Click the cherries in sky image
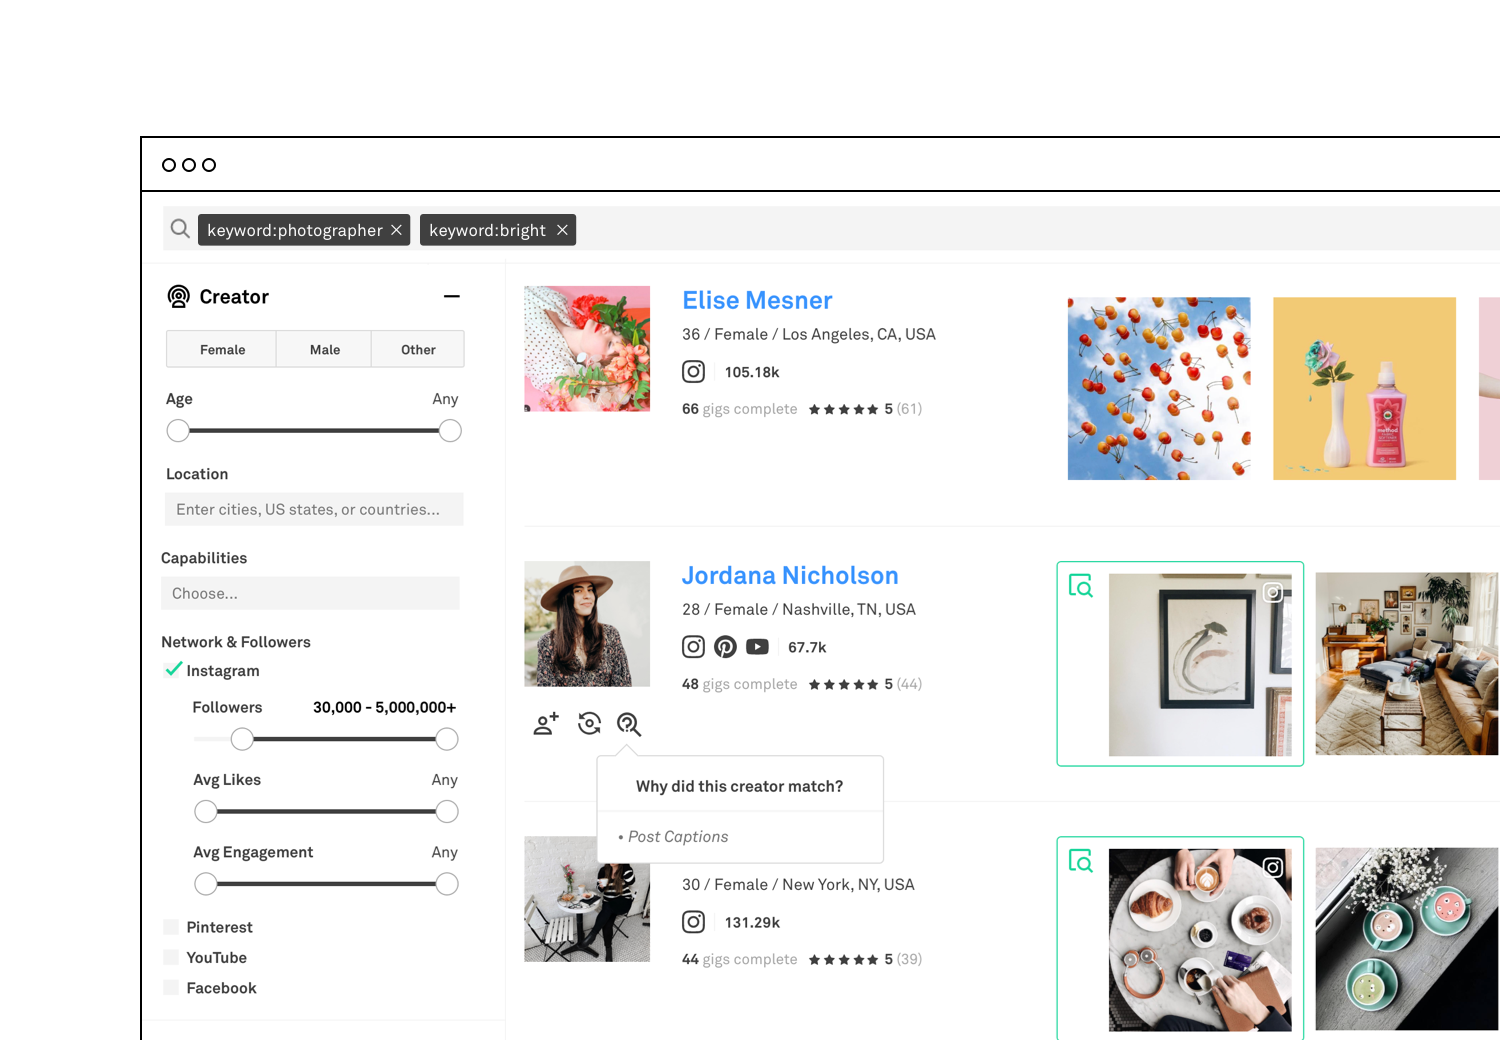The image size is (1500, 1040). pos(1159,388)
